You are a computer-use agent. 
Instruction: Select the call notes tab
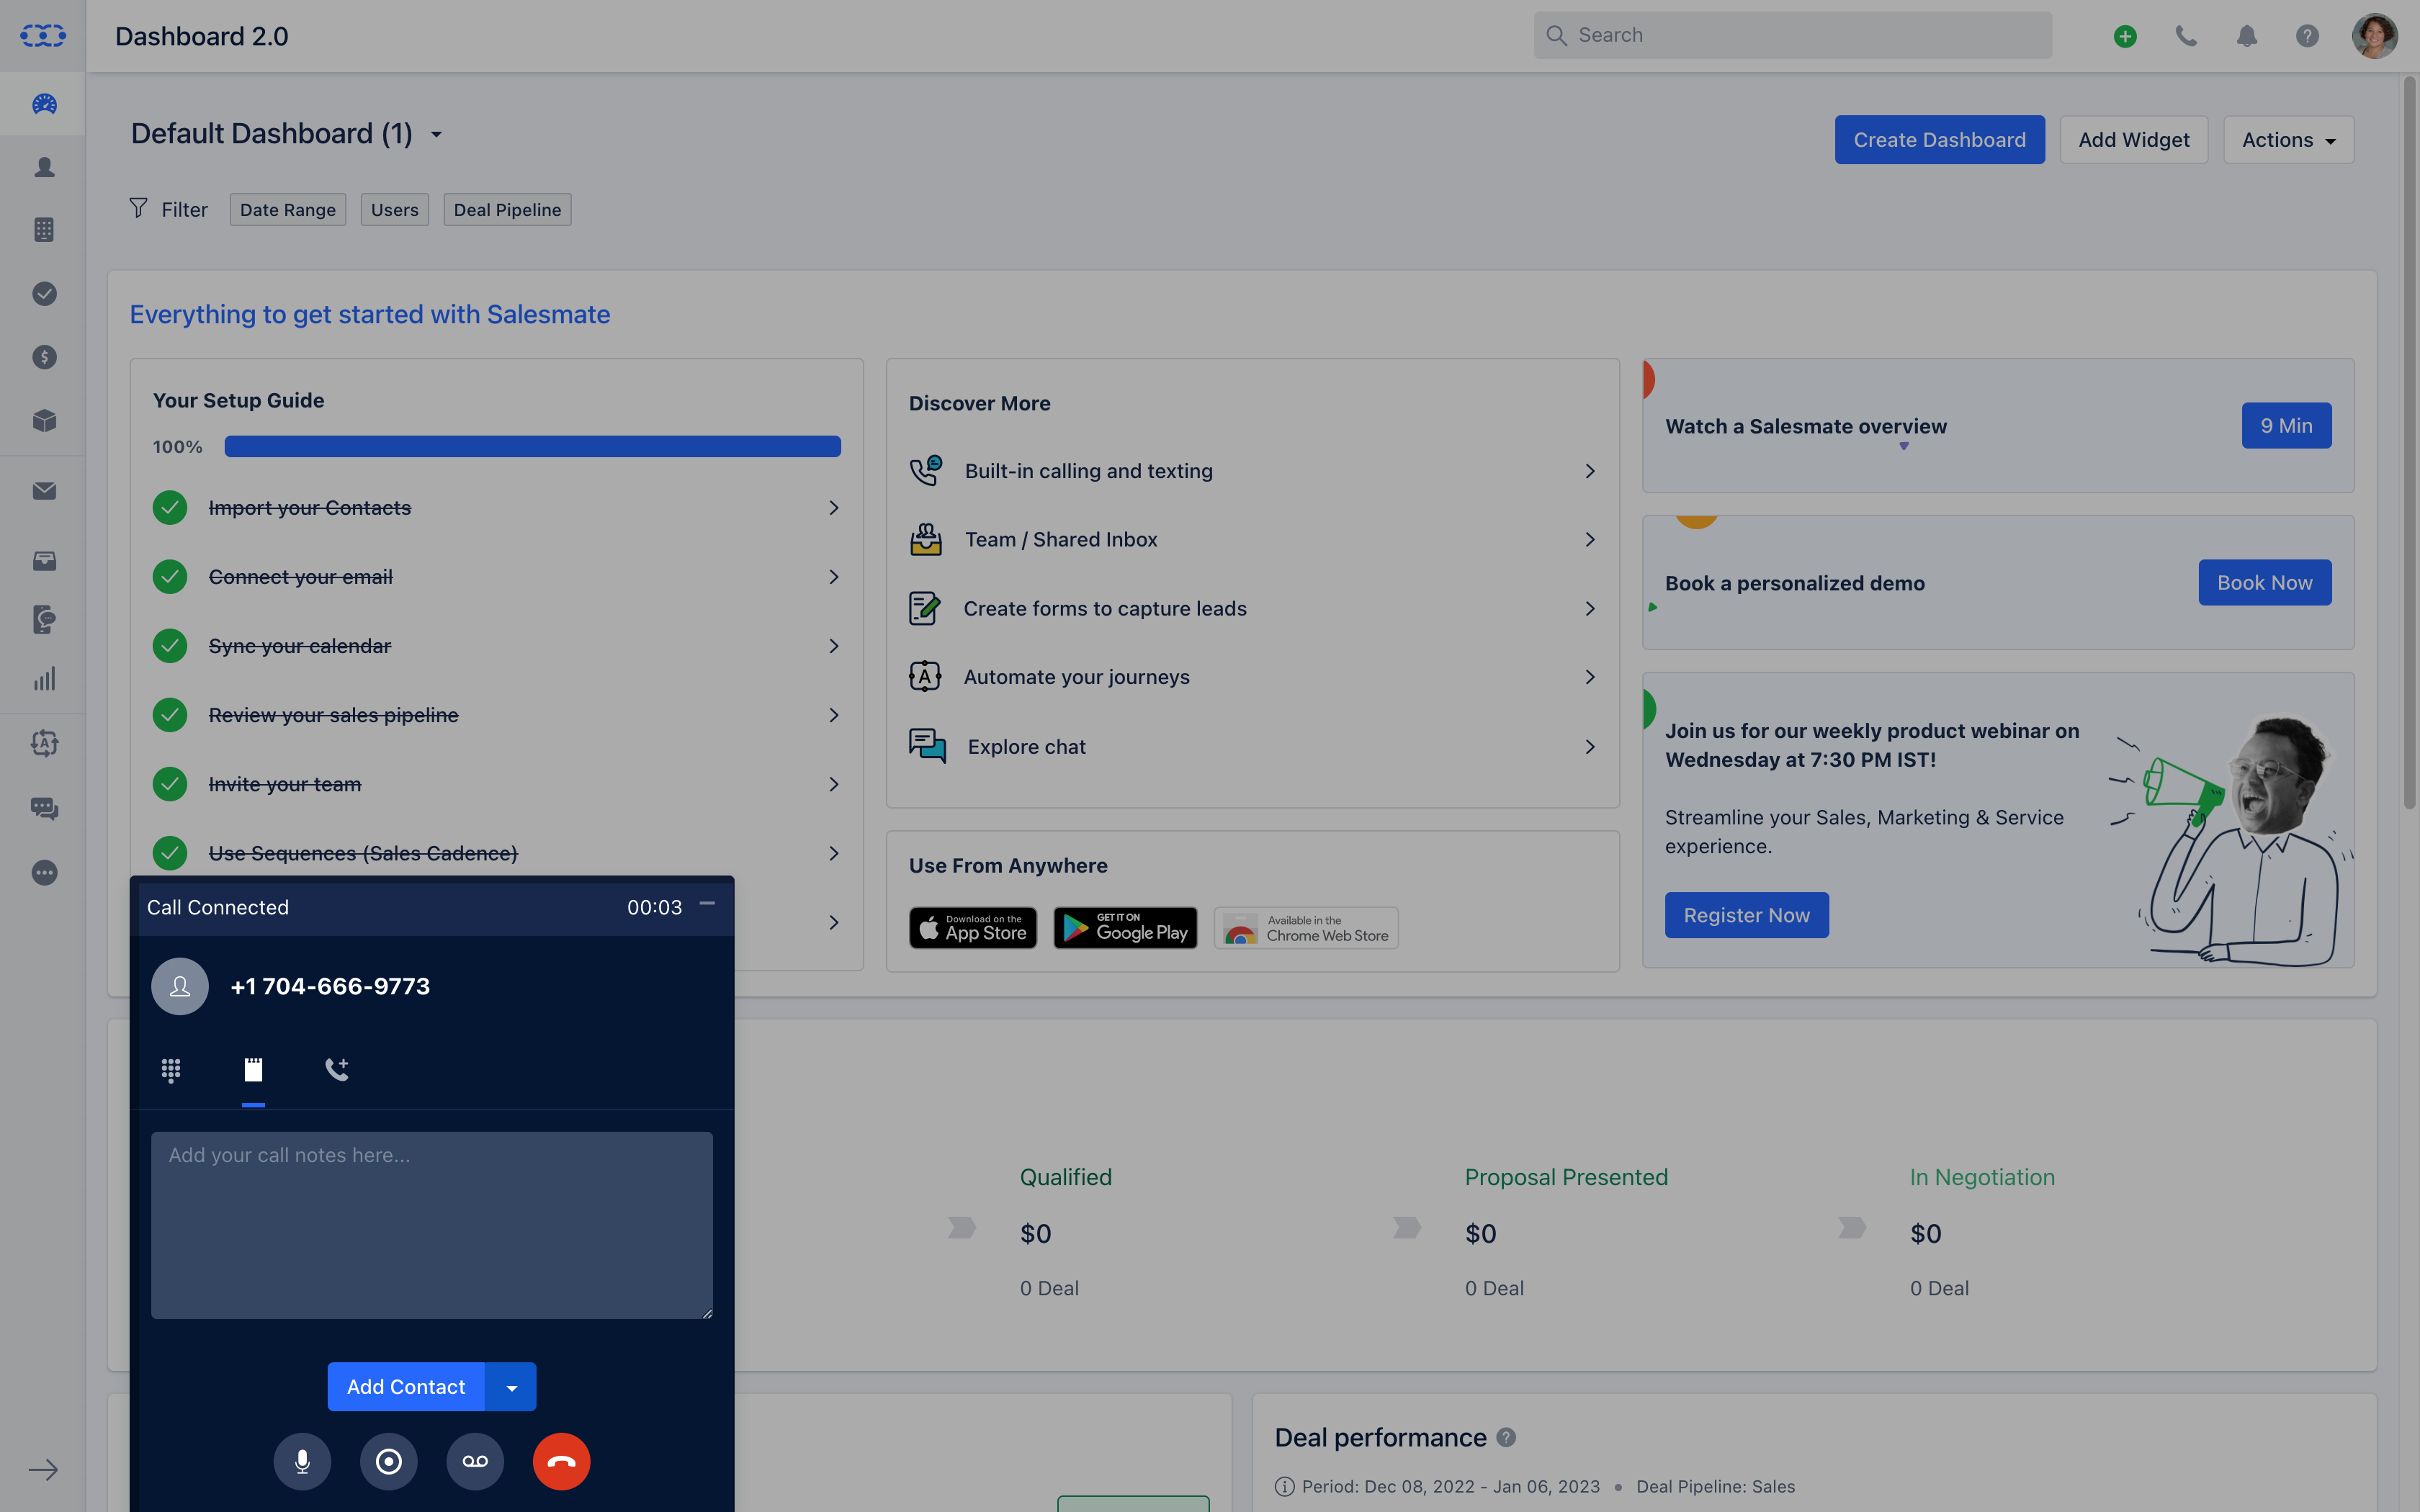coord(253,1070)
